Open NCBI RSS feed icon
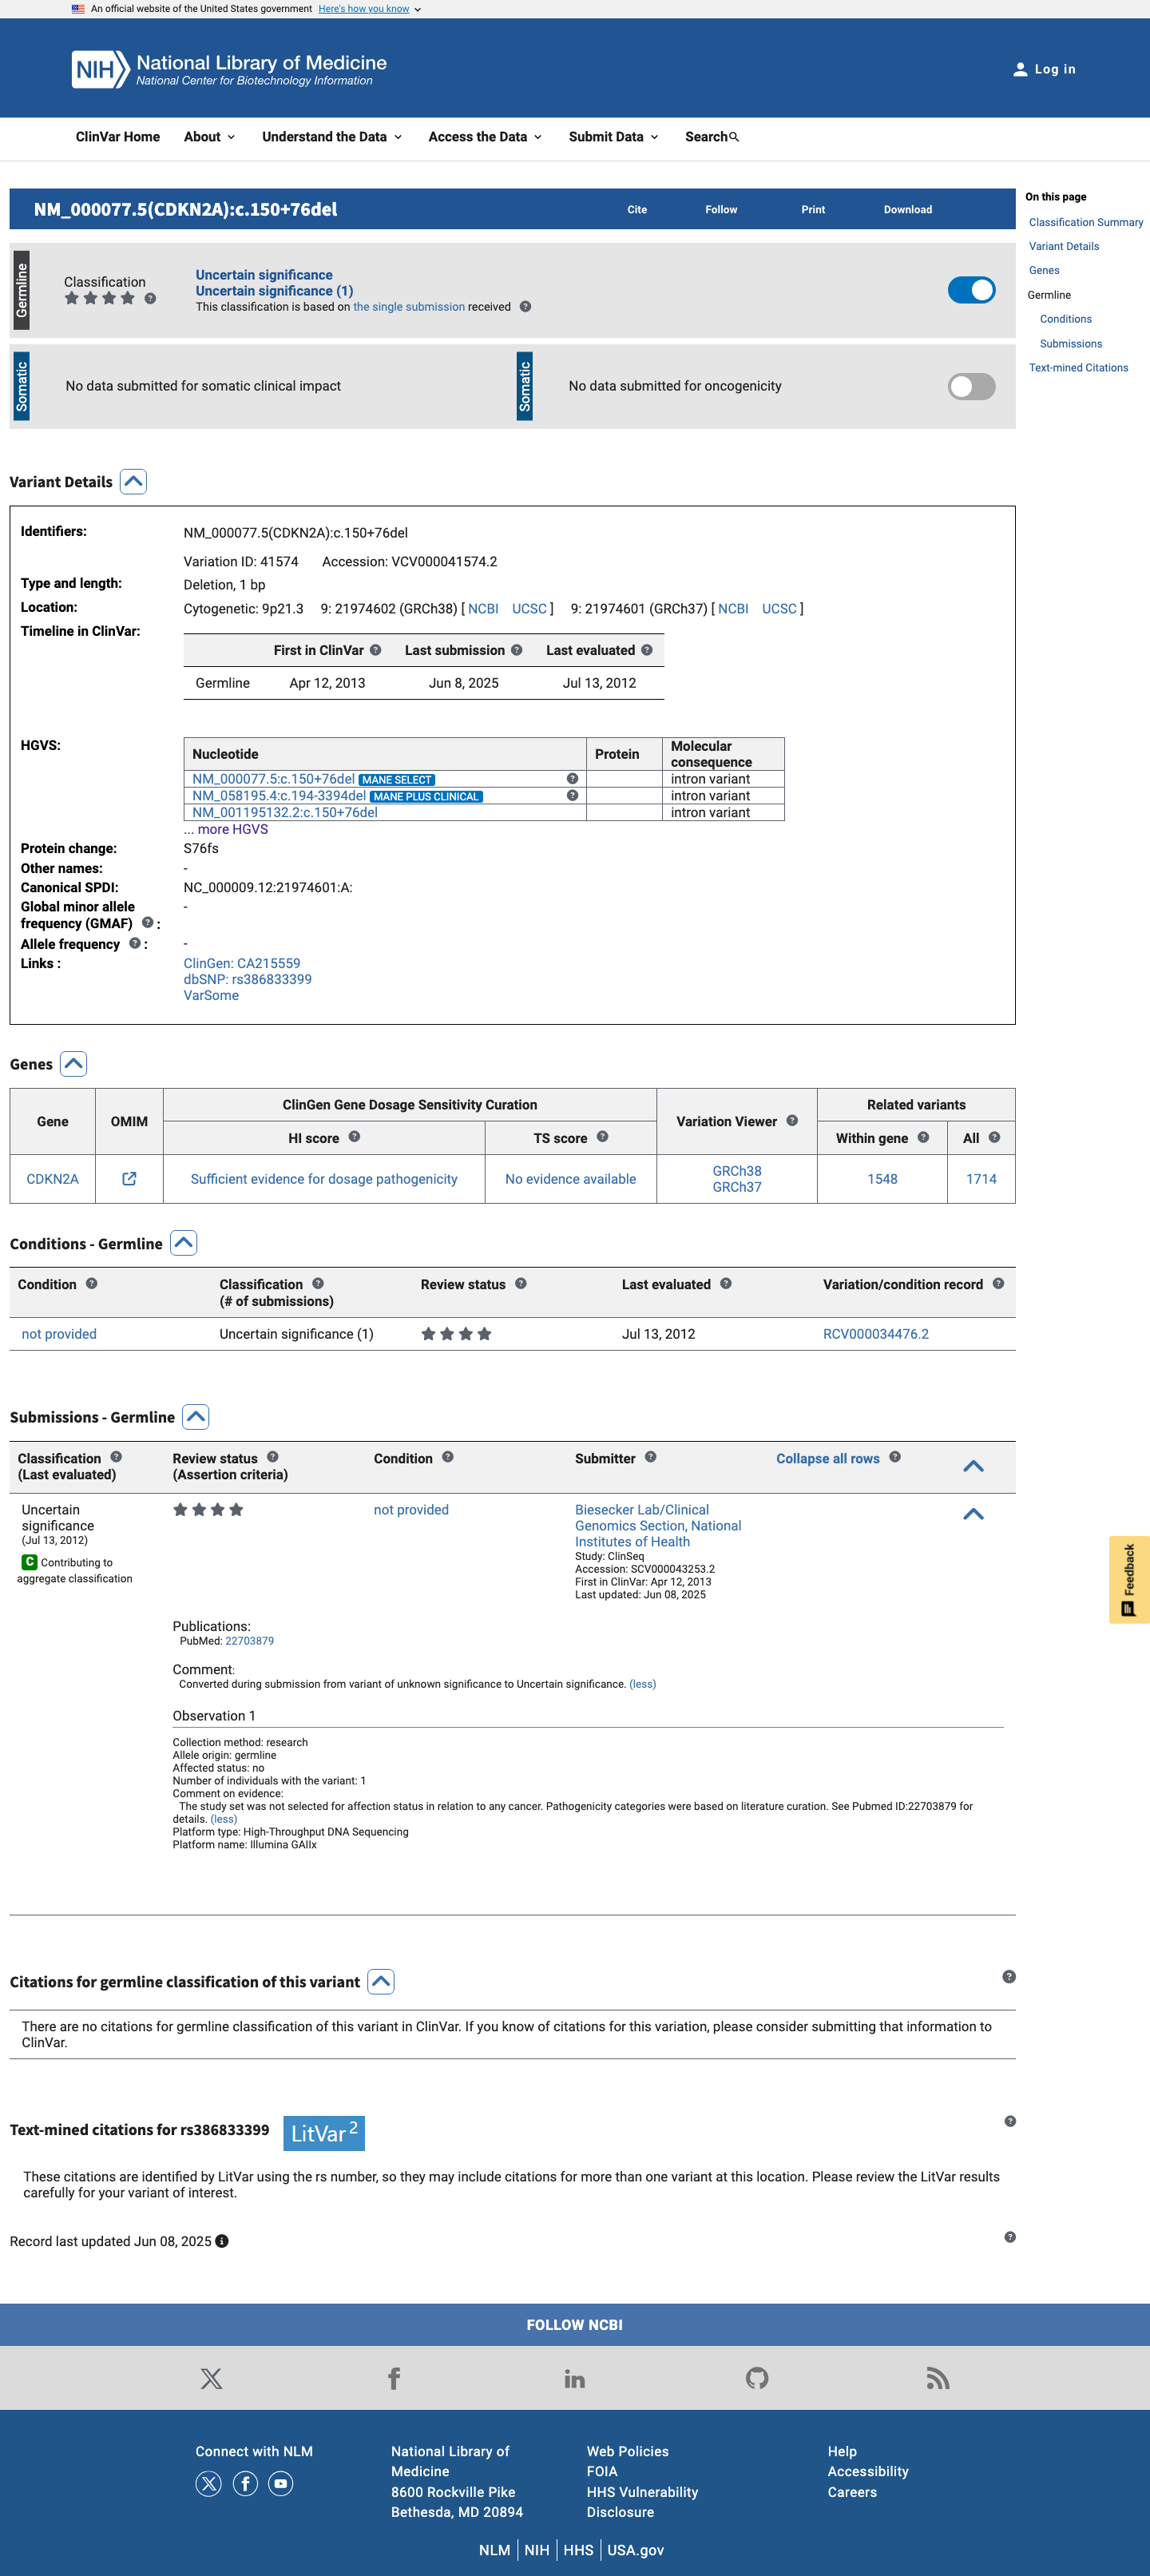Viewport: 1150px width, 2576px height. click(x=938, y=2378)
